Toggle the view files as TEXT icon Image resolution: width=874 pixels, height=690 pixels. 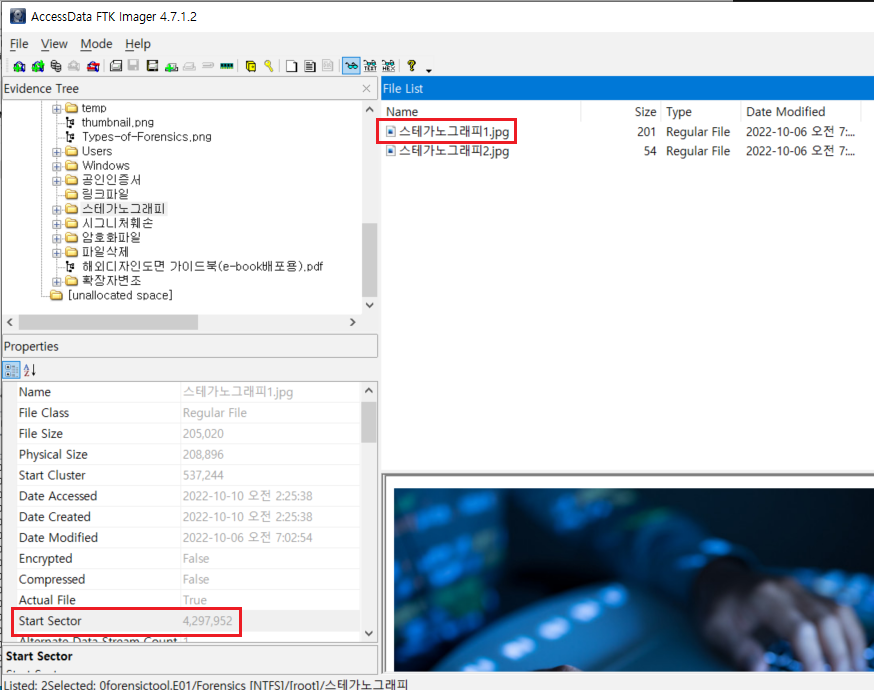click(x=370, y=66)
